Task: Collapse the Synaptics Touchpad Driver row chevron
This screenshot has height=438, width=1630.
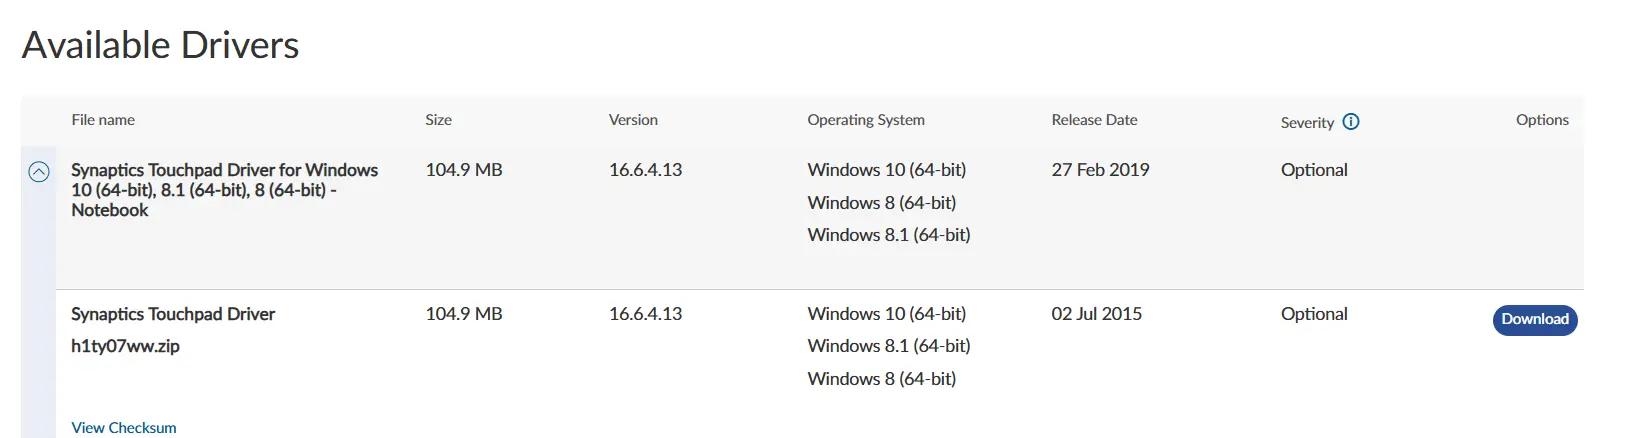Action: [39, 172]
